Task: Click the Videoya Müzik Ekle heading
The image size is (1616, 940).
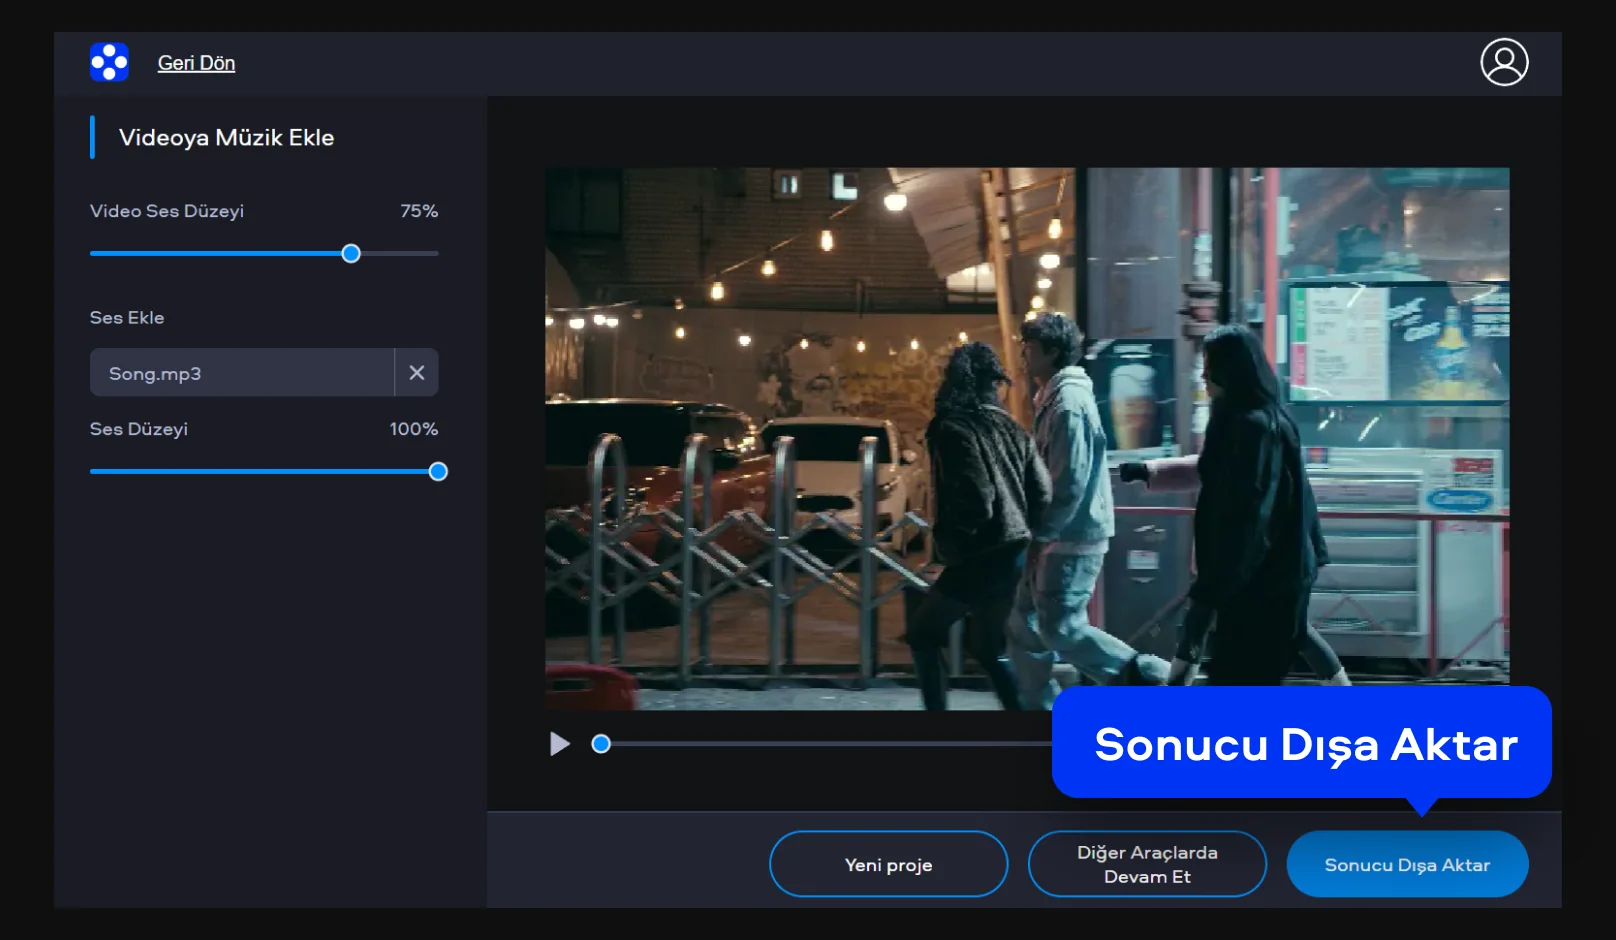Action: tap(226, 138)
